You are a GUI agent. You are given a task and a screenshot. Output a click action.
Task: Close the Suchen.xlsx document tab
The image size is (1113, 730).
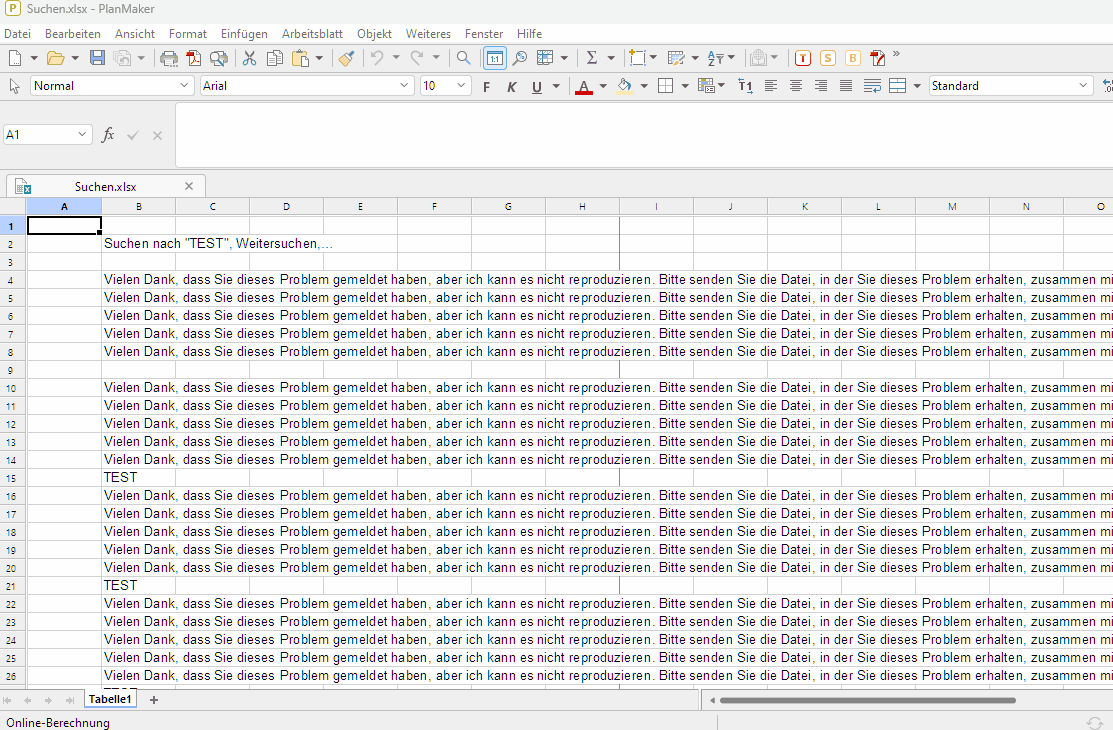pyautogui.click(x=189, y=186)
